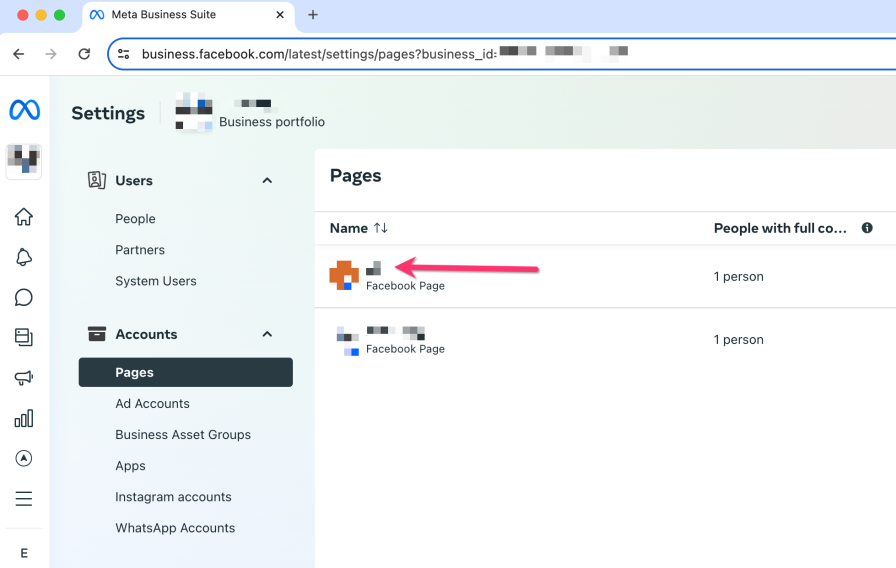Click the info icon beside People with full control

[x=867, y=228]
